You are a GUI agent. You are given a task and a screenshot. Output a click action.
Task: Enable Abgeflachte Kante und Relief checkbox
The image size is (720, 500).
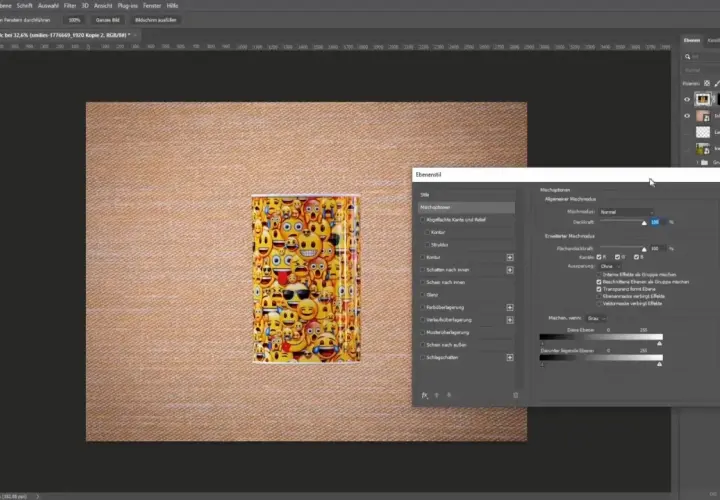coord(422,220)
